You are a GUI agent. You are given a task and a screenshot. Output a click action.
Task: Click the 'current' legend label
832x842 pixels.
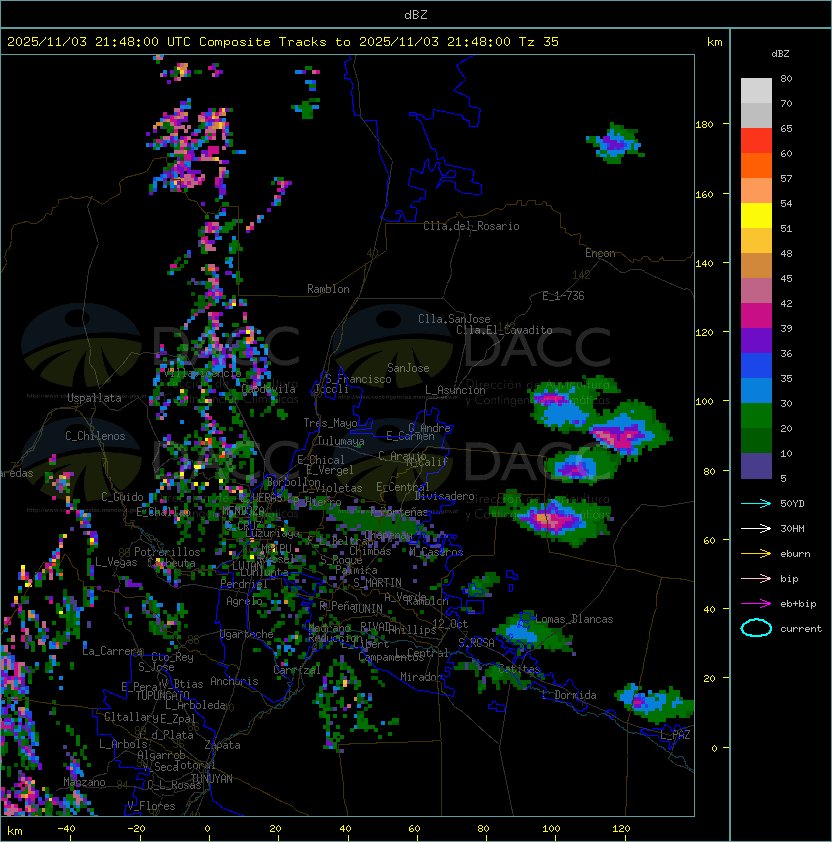pyautogui.click(x=801, y=629)
